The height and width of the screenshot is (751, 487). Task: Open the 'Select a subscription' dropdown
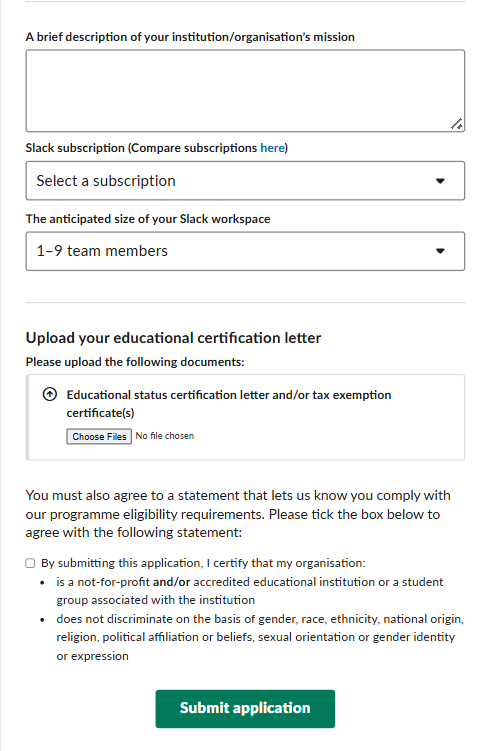pos(245,181)
